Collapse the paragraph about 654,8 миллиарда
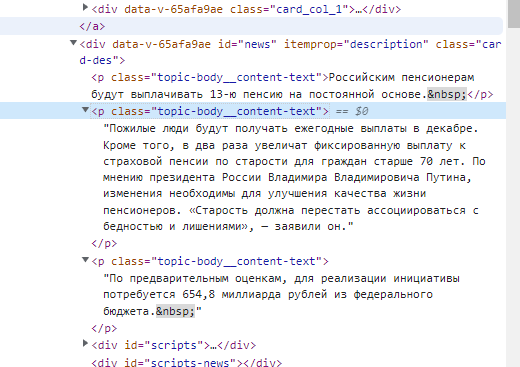 pos(85,260)
